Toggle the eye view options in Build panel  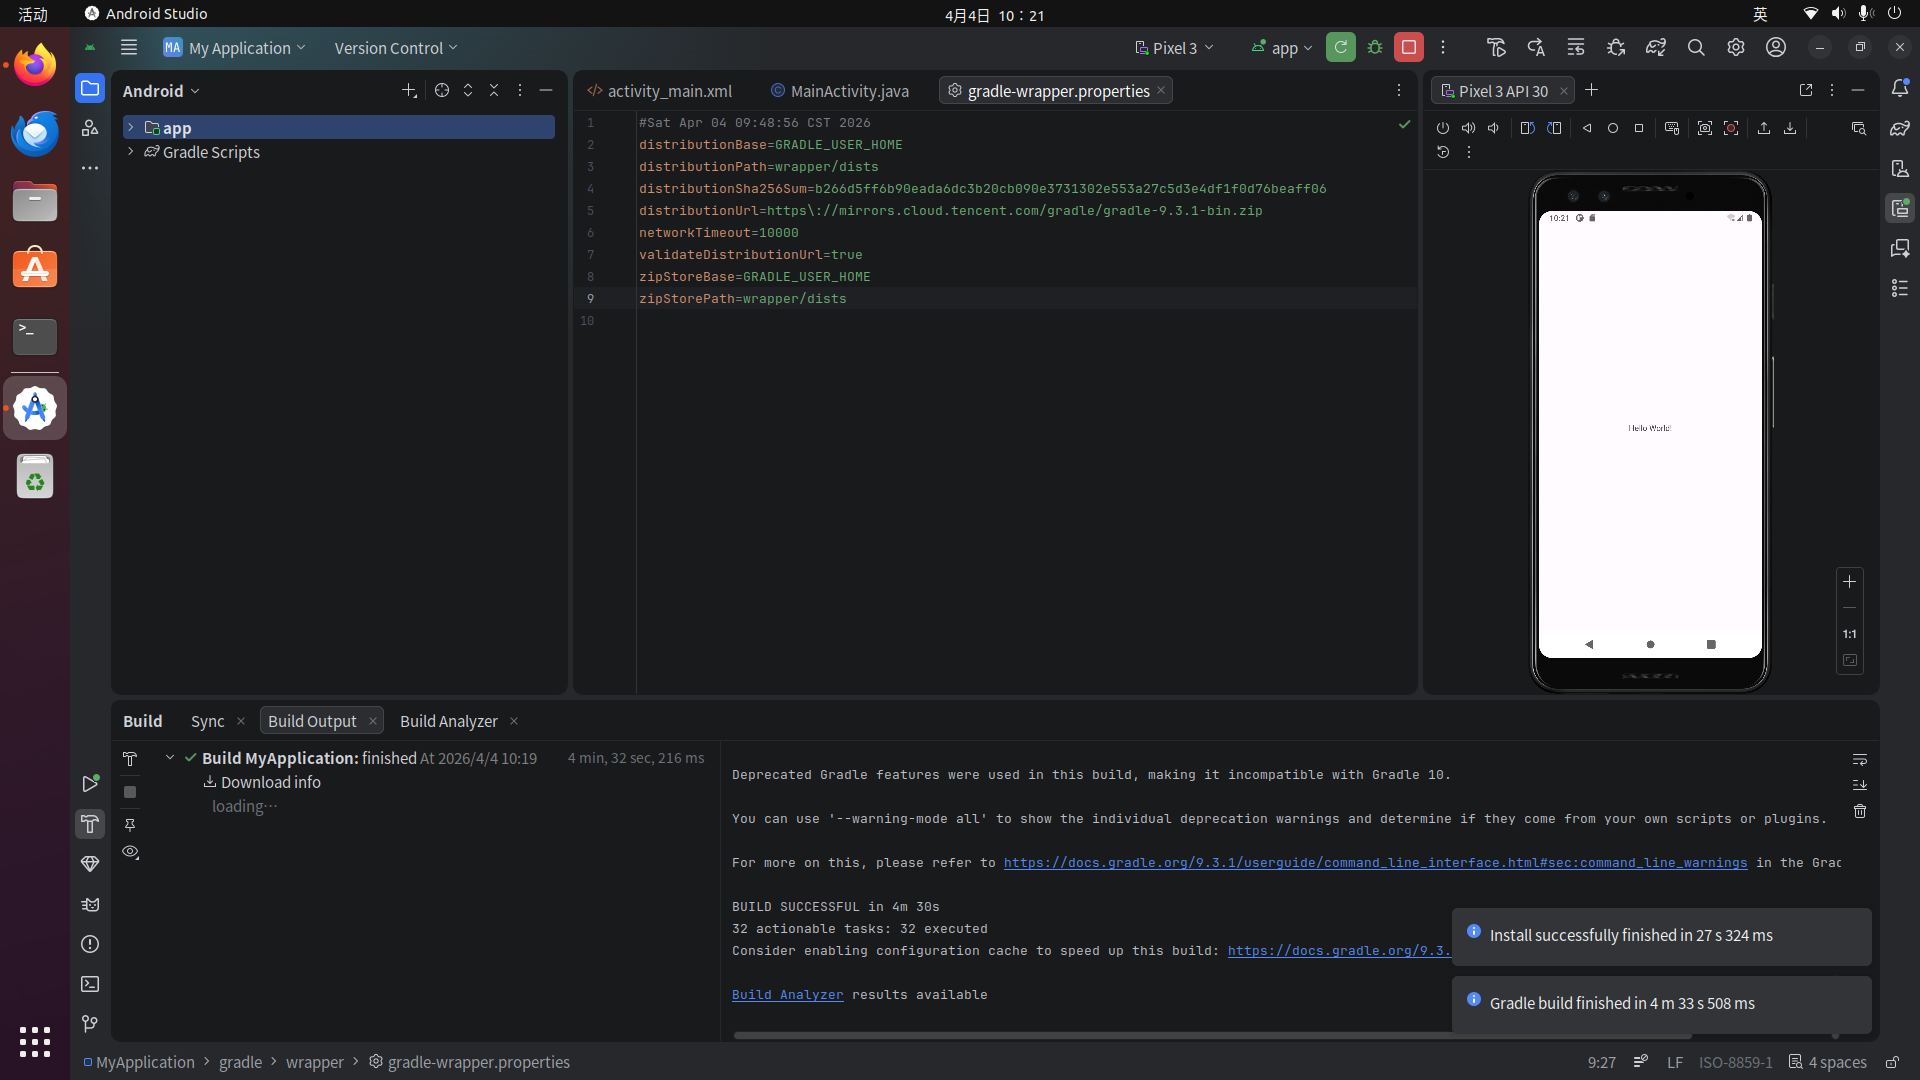coord(130,852)
